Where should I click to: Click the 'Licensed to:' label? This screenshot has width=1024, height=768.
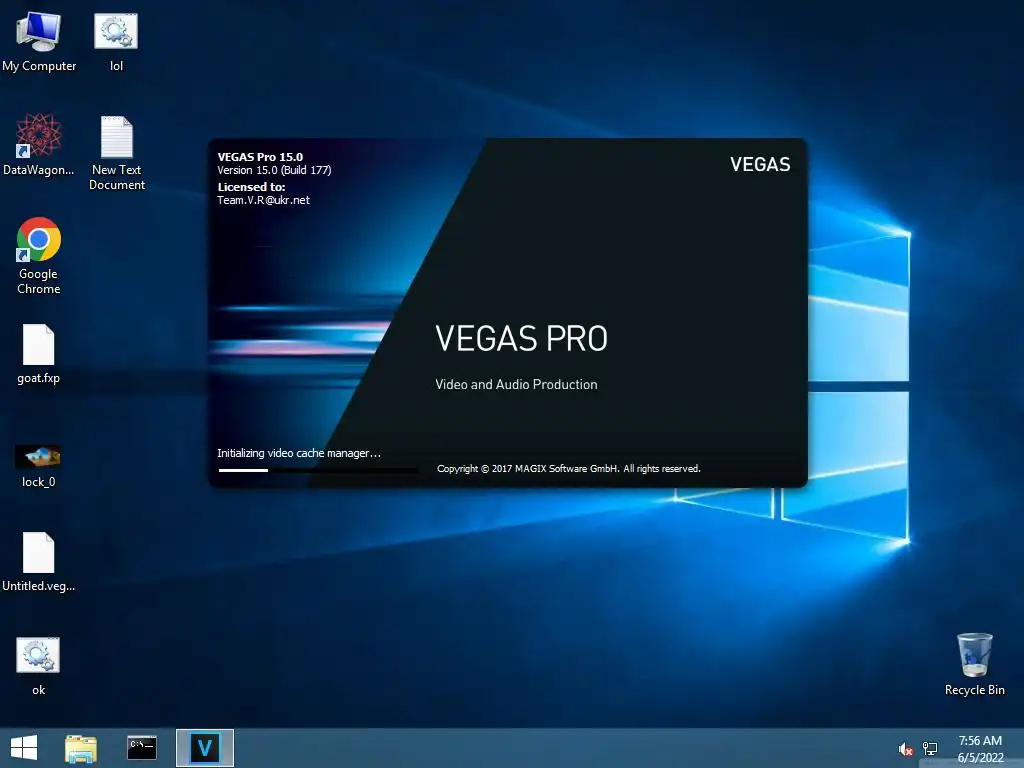click(x=251, y=187)
